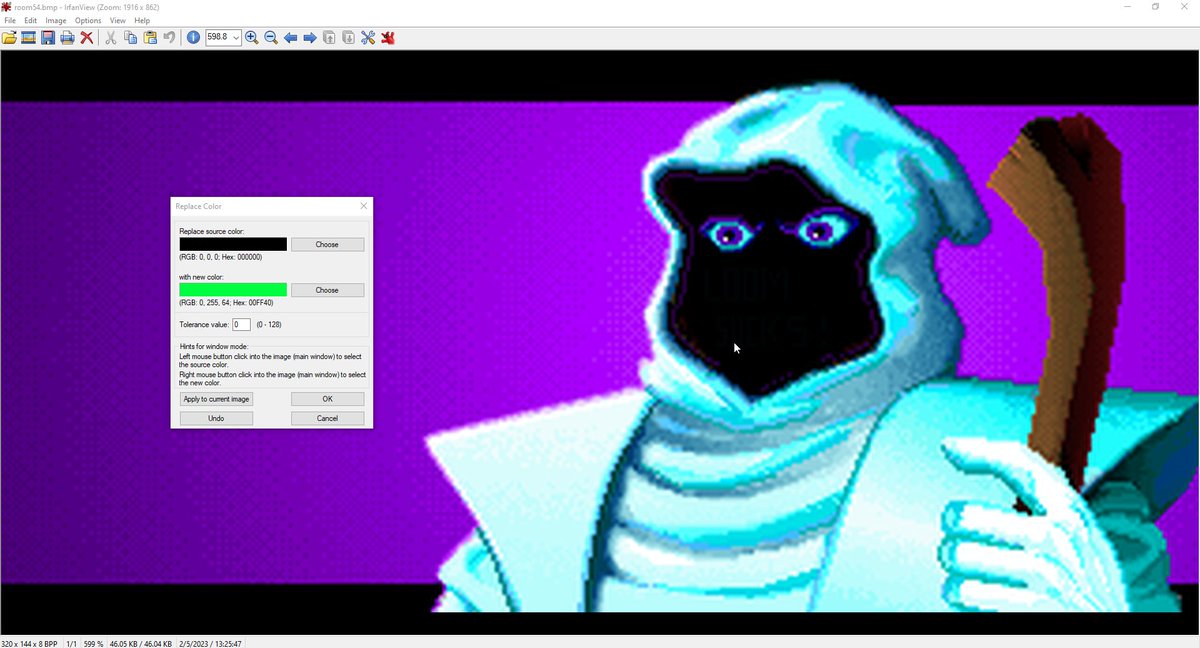Click the Apply to current image button
This screenshot has width=1200, height=648.
[216, 399]
